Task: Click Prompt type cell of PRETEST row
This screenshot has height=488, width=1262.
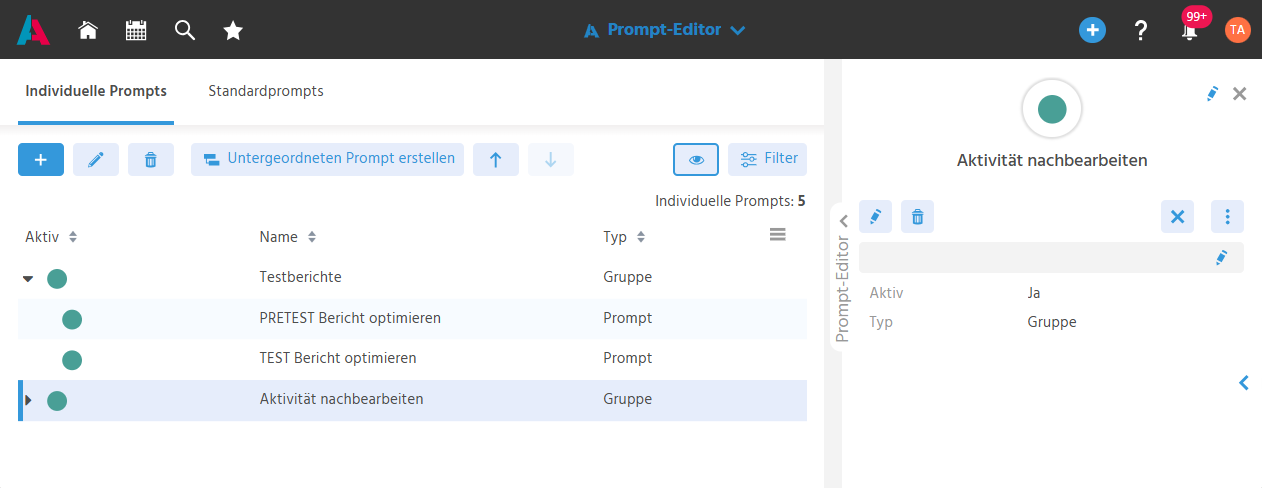Action: click(x=628, y=318)
